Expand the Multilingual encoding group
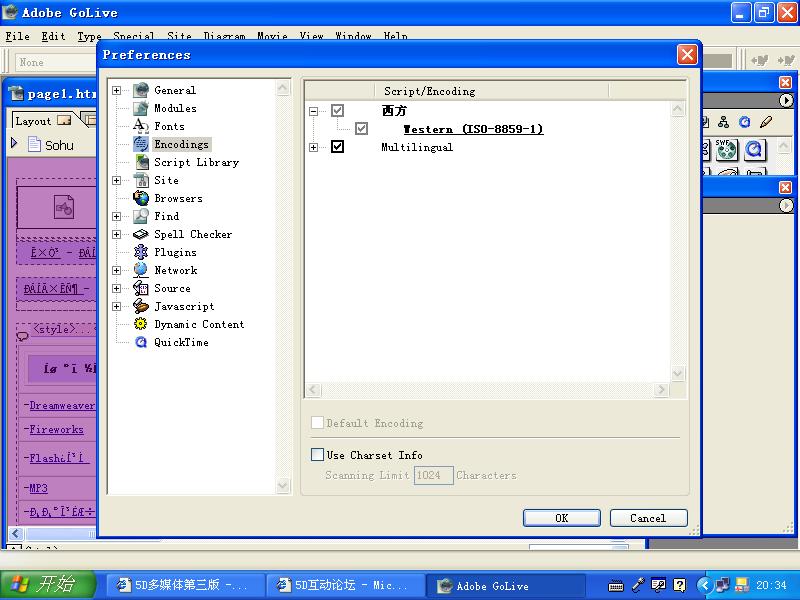Screen dimensions: 800x600 pos(314,147)
